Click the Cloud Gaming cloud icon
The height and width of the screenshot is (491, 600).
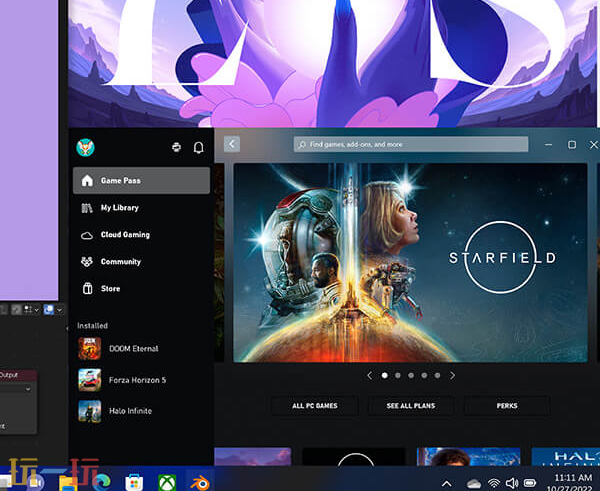coord(87,235)
